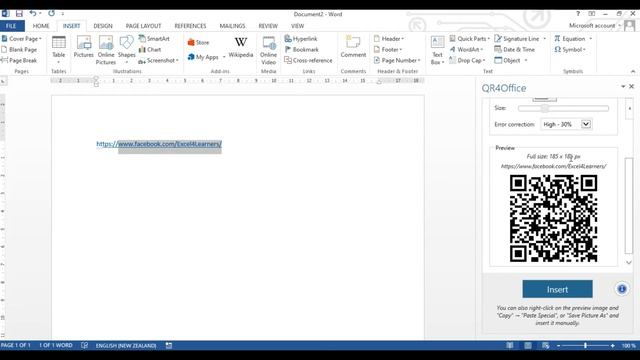This screenshot has width=640, height=360.
Task: Click the Drop Cap button
Action: (467, 60)
